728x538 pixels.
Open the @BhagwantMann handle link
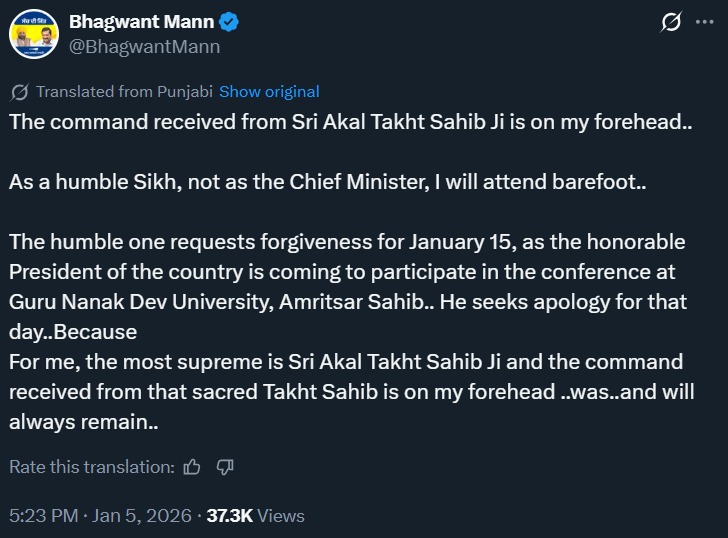144,46
